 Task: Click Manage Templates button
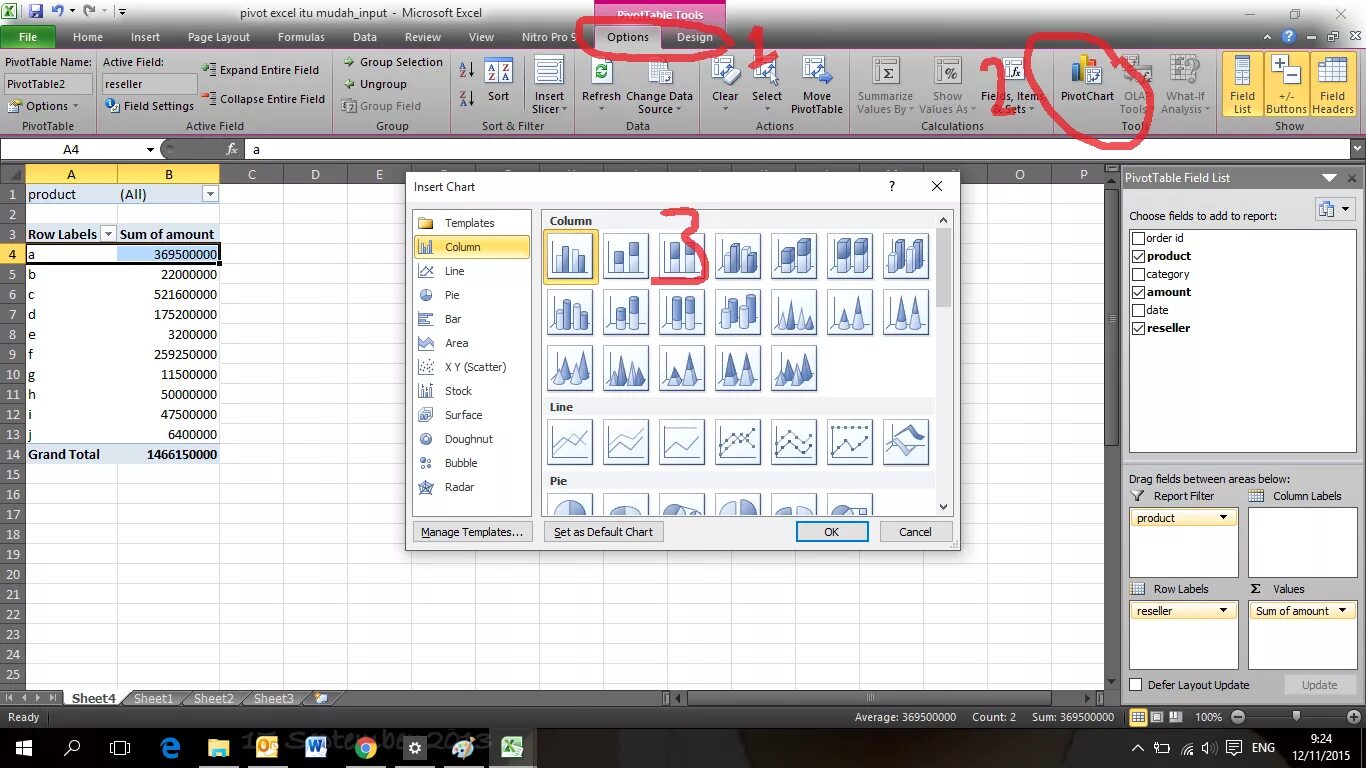tap(472, 532)
